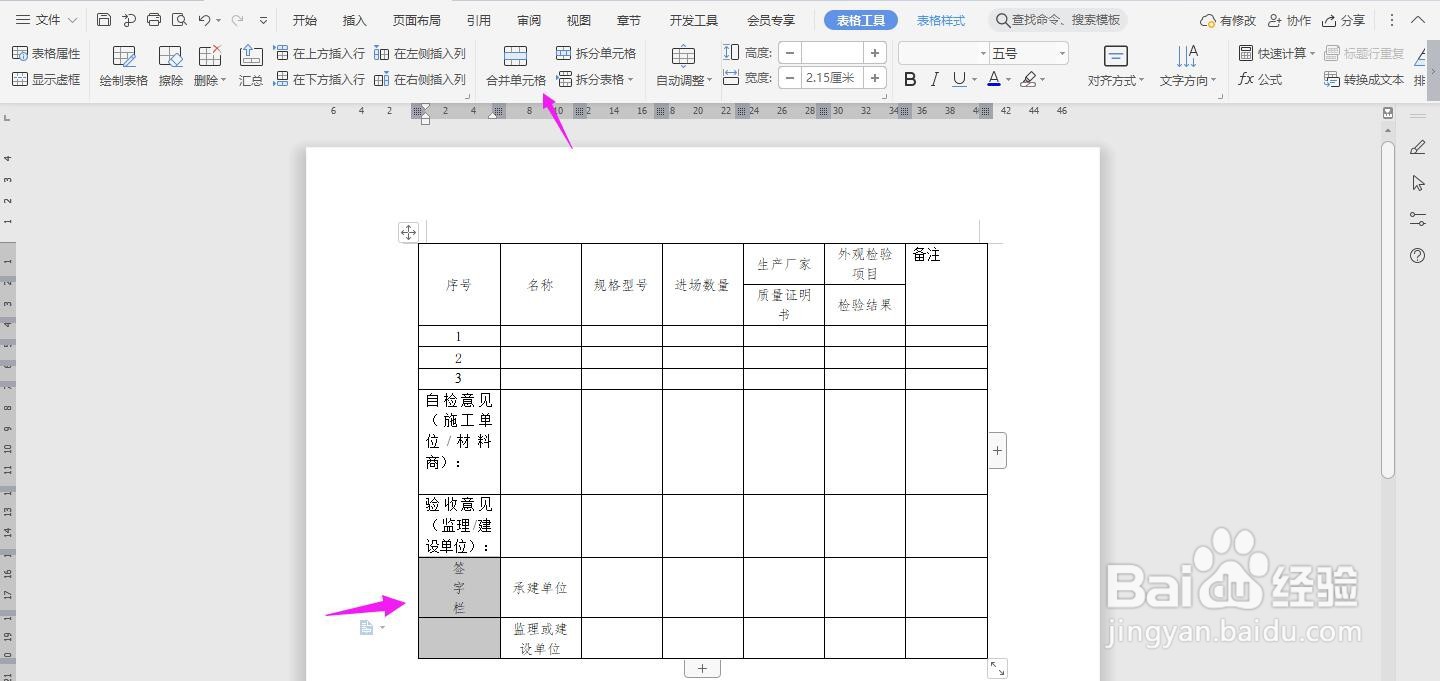
Task: Open the 删除 delete dropdown
Action: pos(209,66)
